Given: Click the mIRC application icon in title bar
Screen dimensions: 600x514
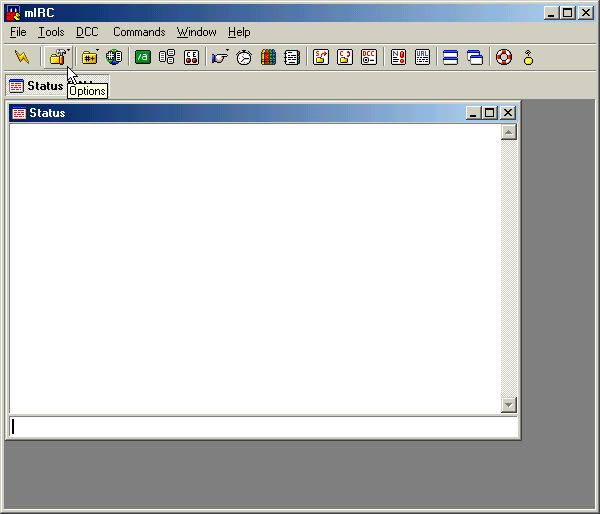Looking at the screenshot, I should pos(13,13).
